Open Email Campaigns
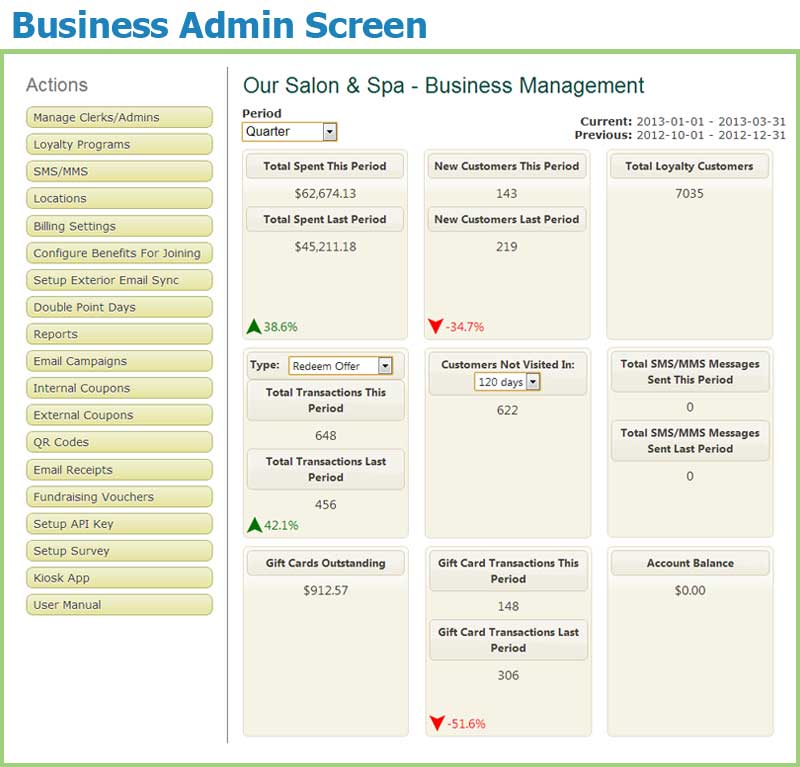The height and width of the screenshot is (767, 800). 119,361
